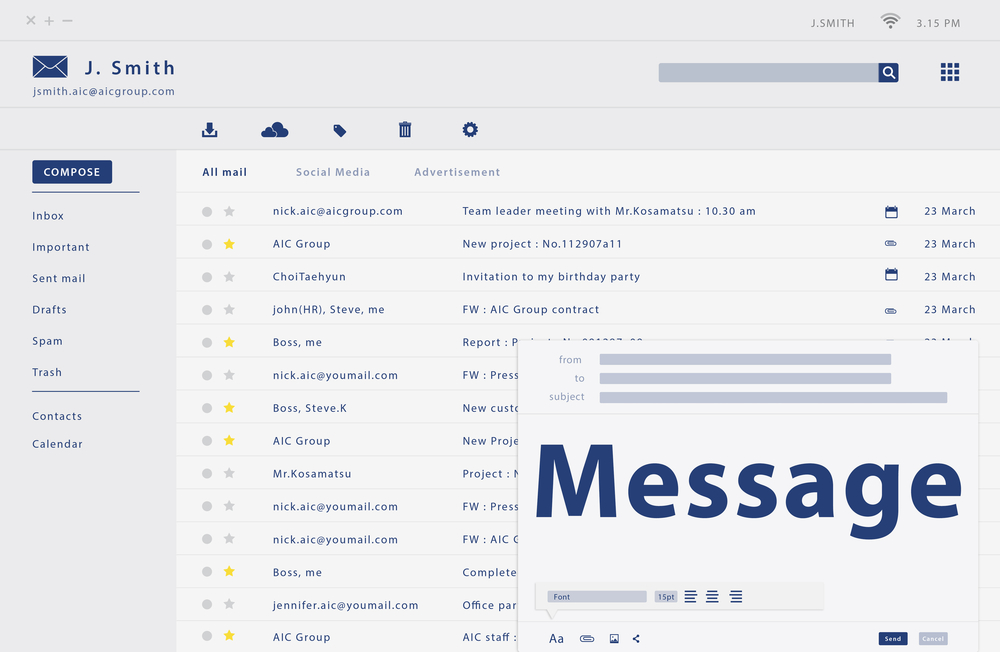Expand the Trash folder in the sidebar
Image resolution: width=1000 pixels, height=652 pixels.
46,371
